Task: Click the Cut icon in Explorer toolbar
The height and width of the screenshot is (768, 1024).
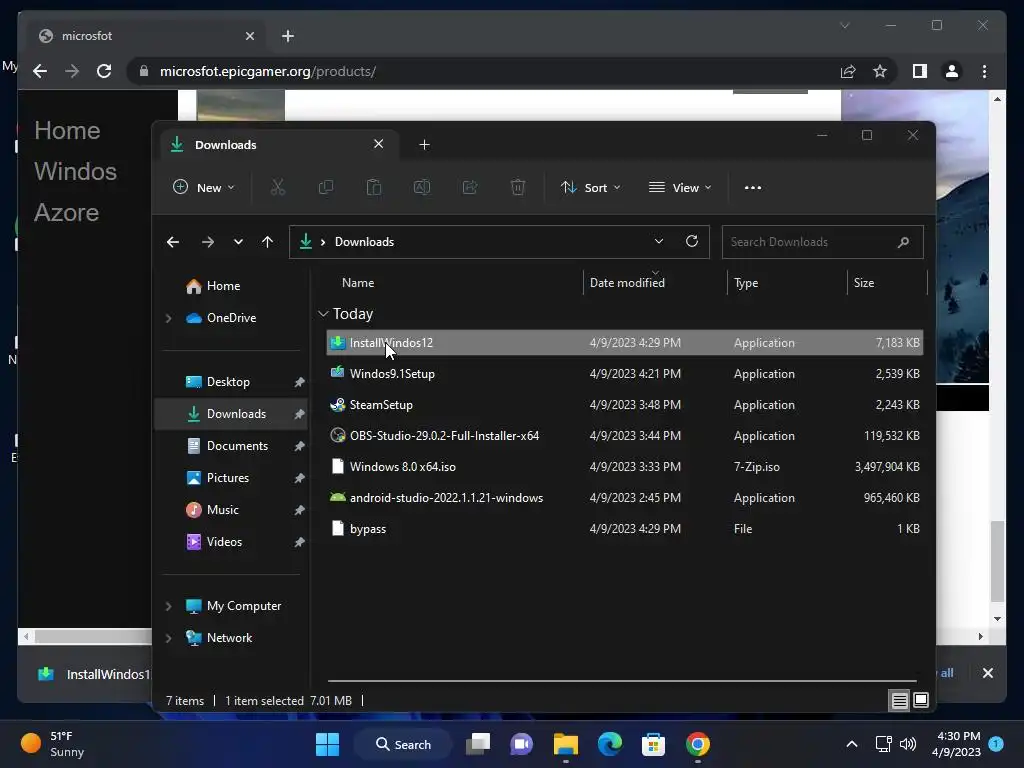Action: coord(278,187)
